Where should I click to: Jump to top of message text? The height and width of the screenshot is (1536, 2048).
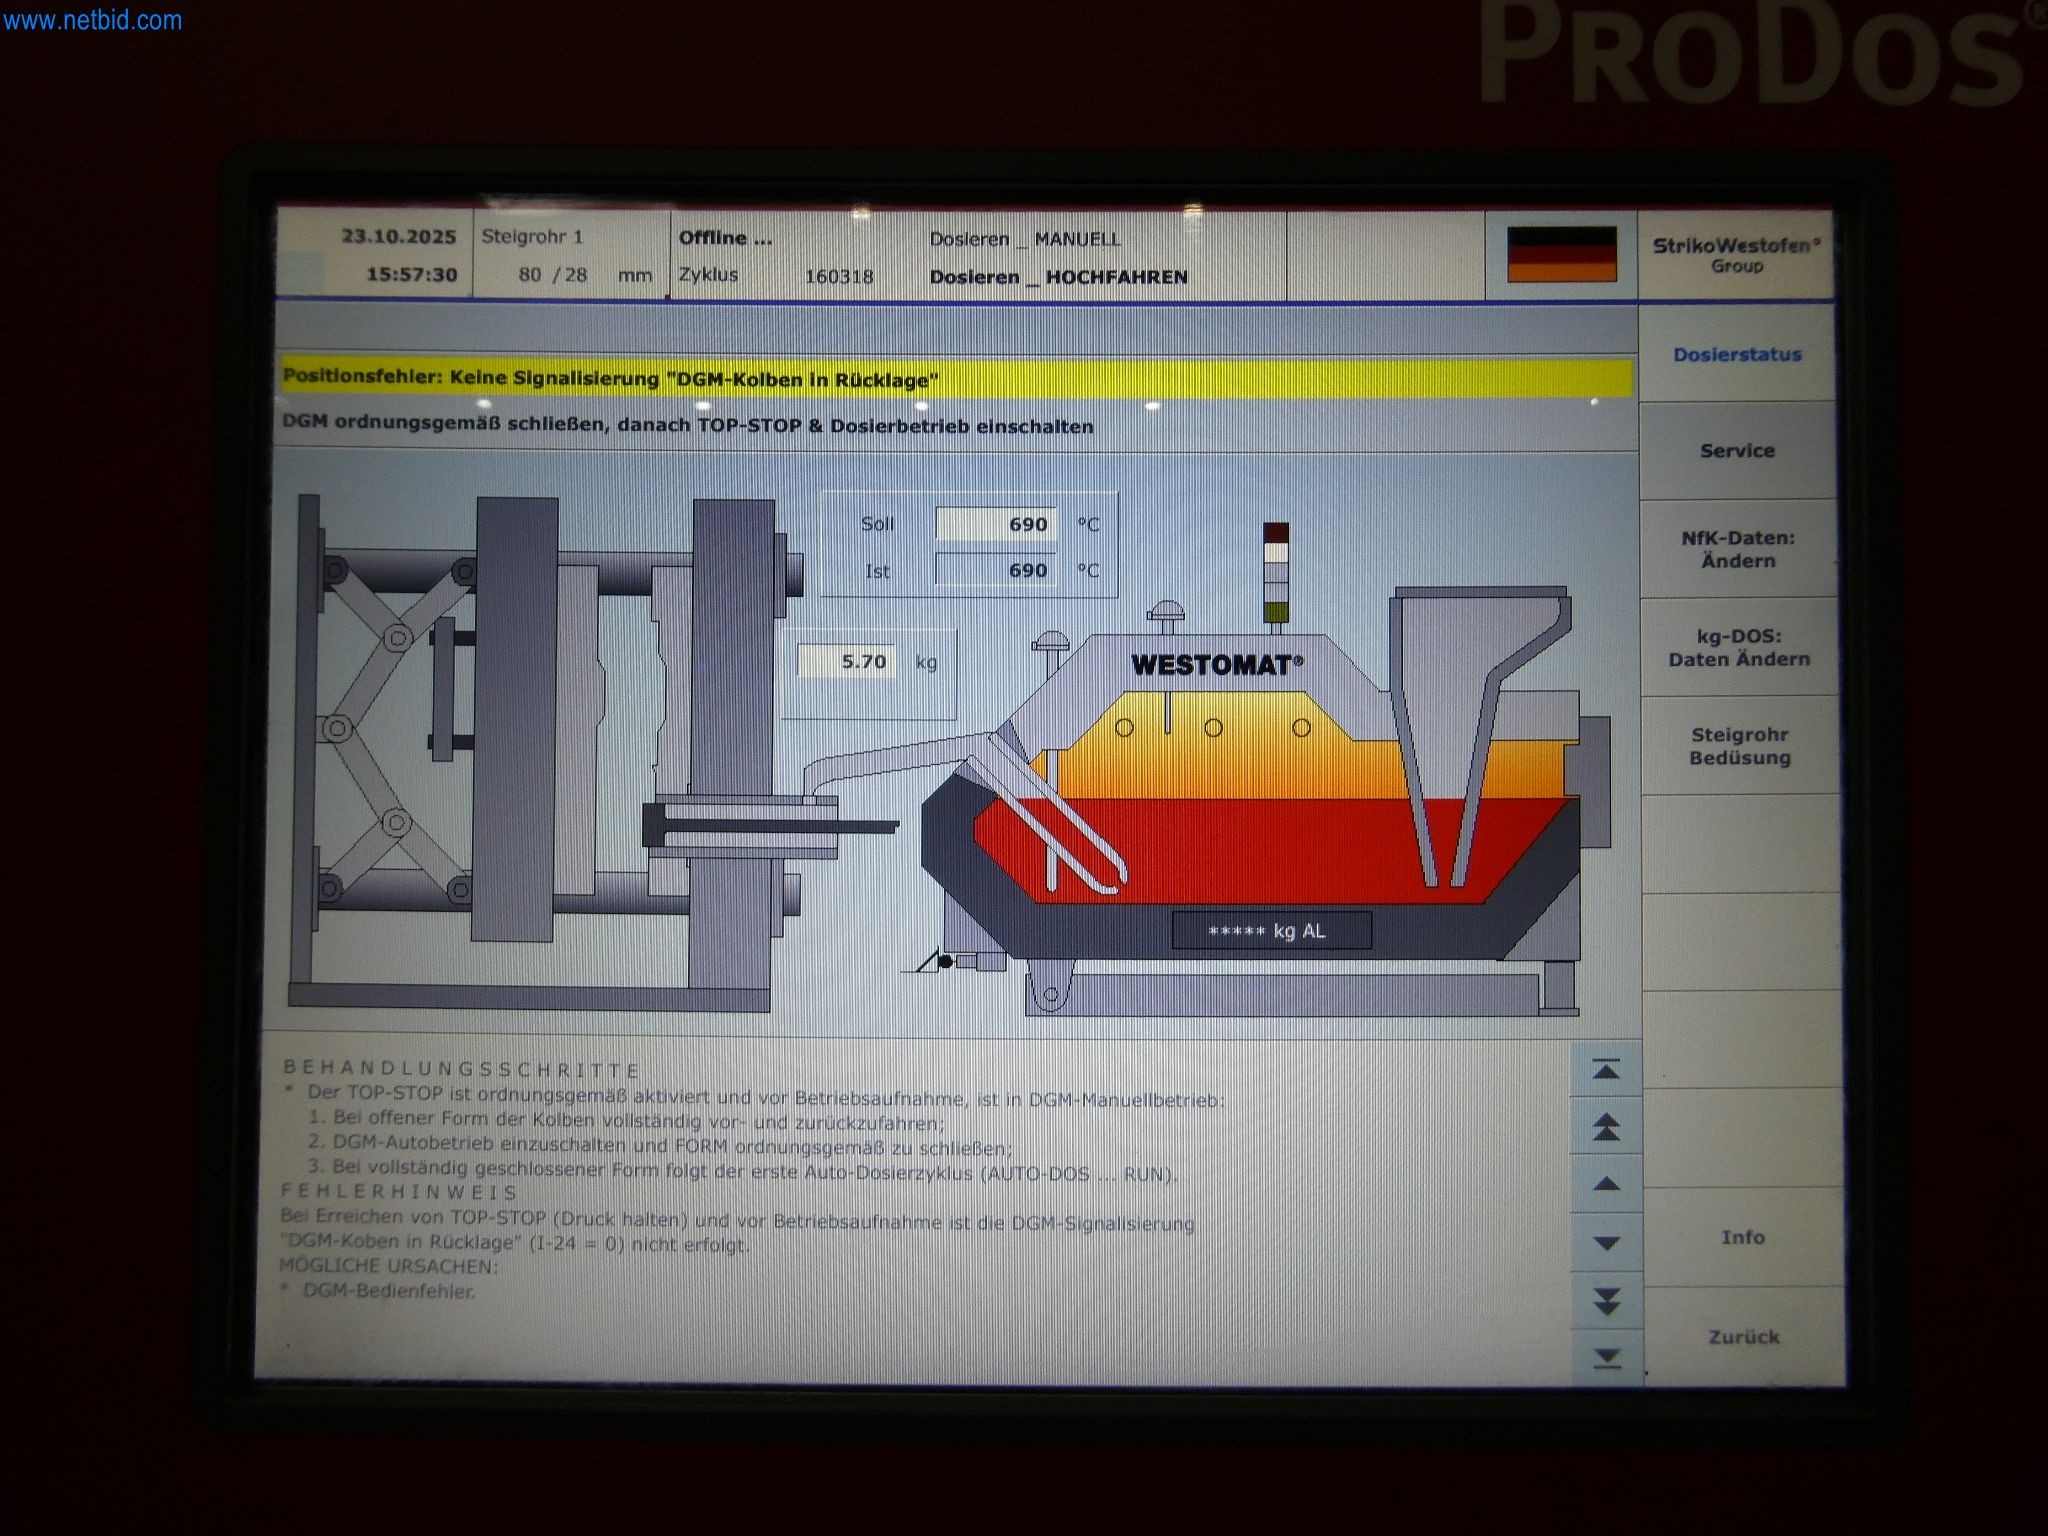pyautogui.click(x=1606, y=1070)
